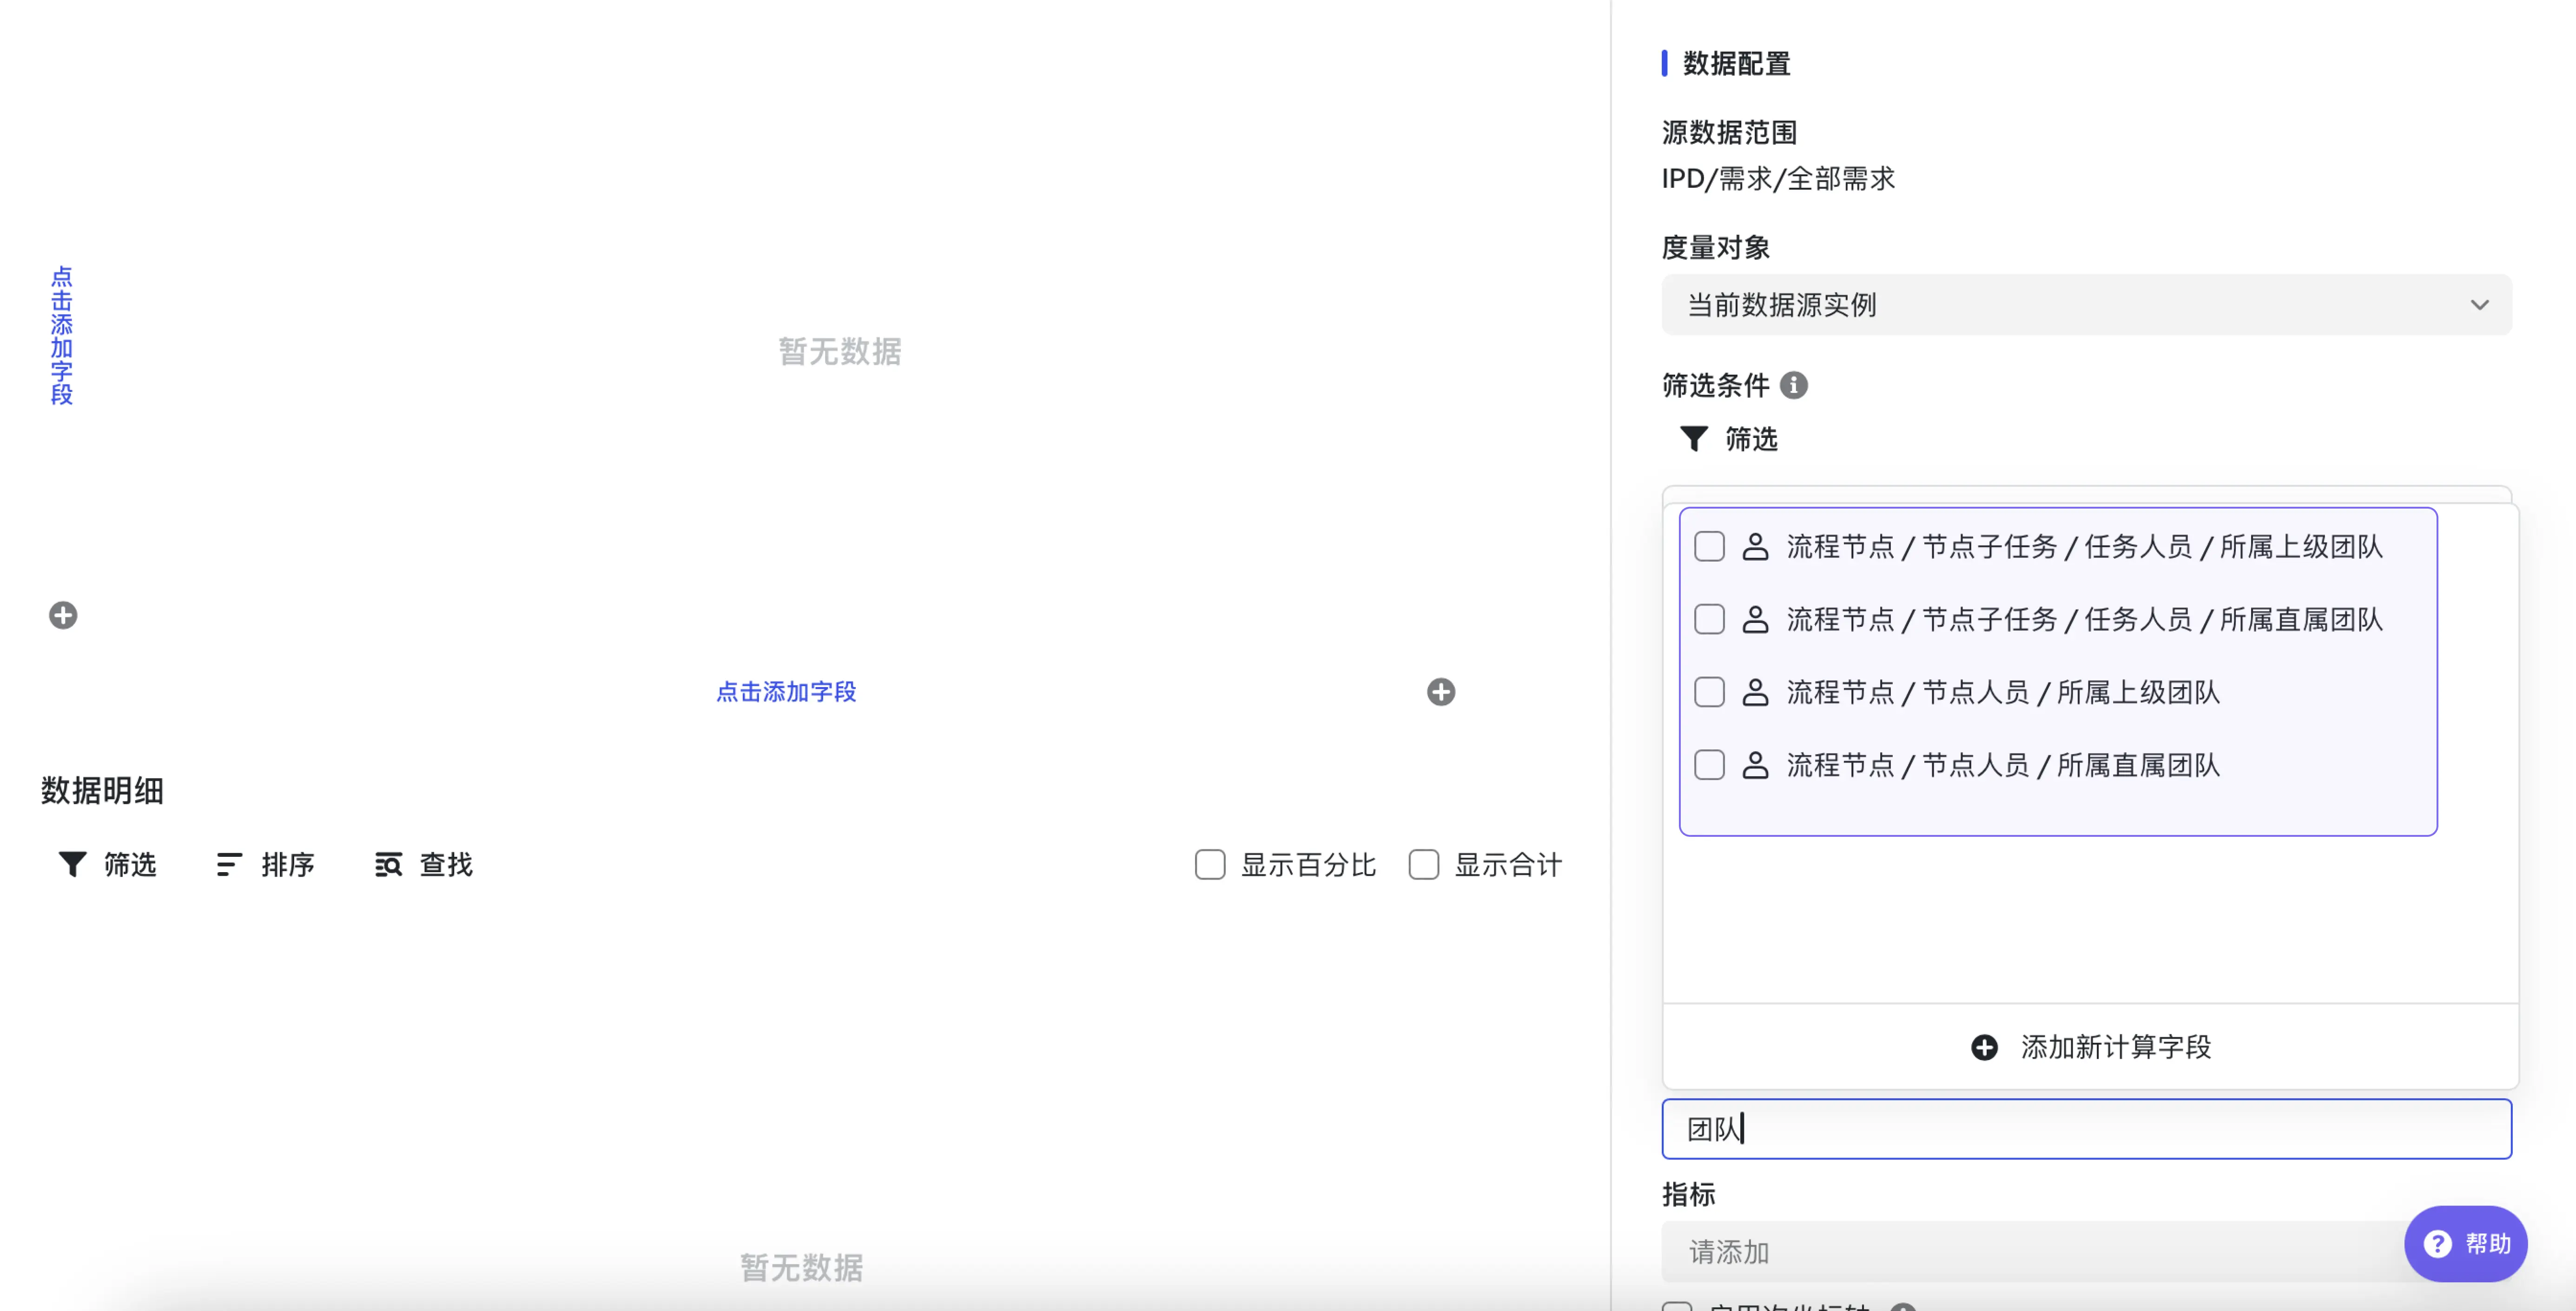Click the funnel icon in 数据明细 toolbar
This screenshot has width=2576, height=1311.
(72, 864)
